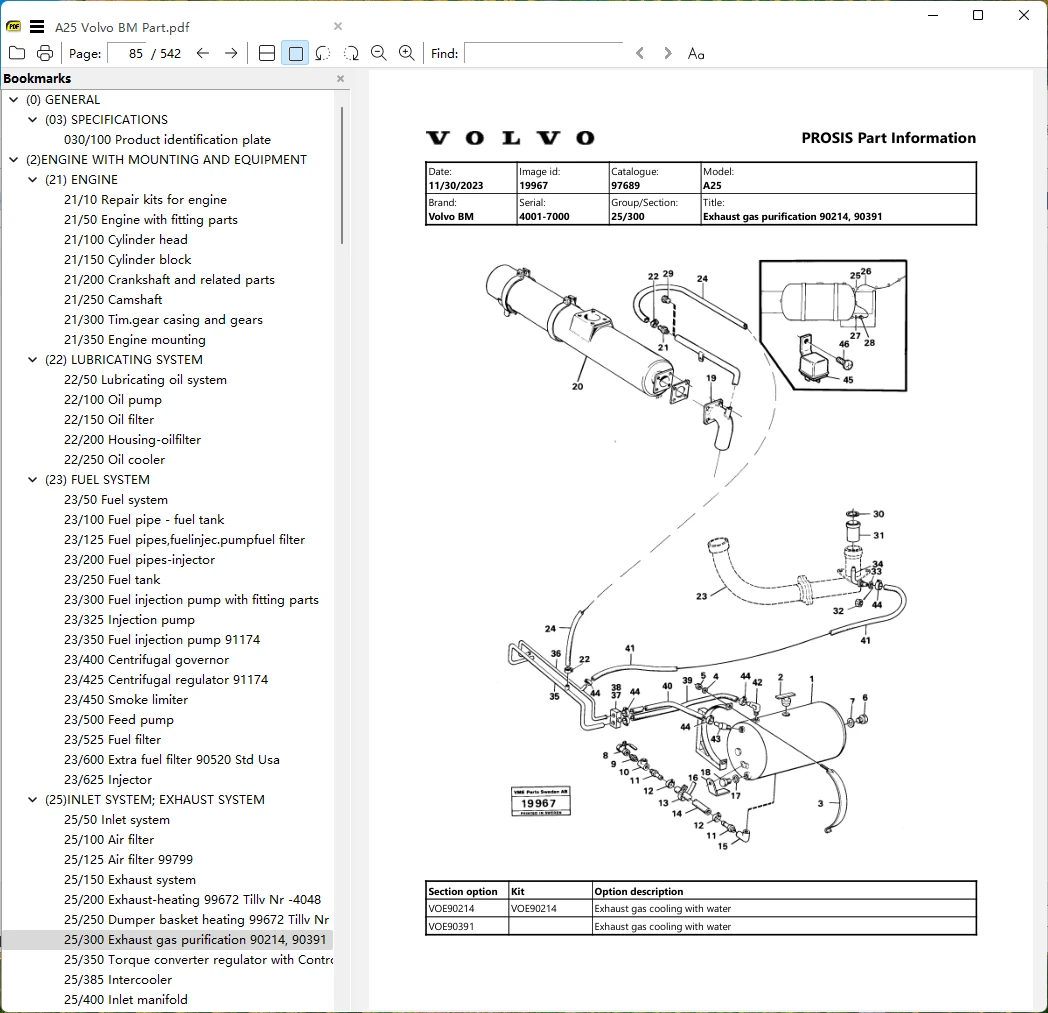Image resolution: width=1048 pixels, height=1013 pixels.
Task: Zoom in on the document
Action: click(406, 53)
